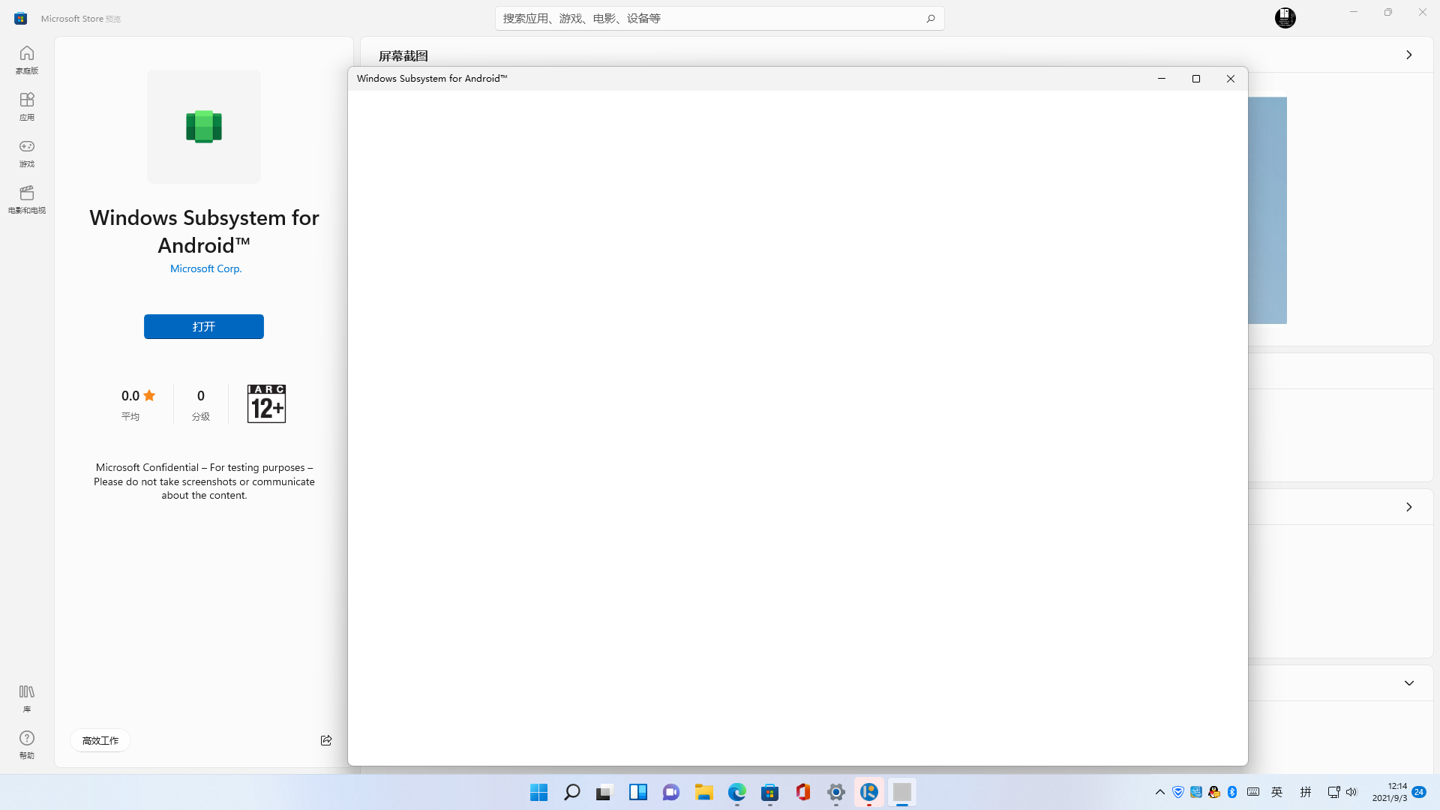Click the search magnifier icon in Store

[930, 18]
